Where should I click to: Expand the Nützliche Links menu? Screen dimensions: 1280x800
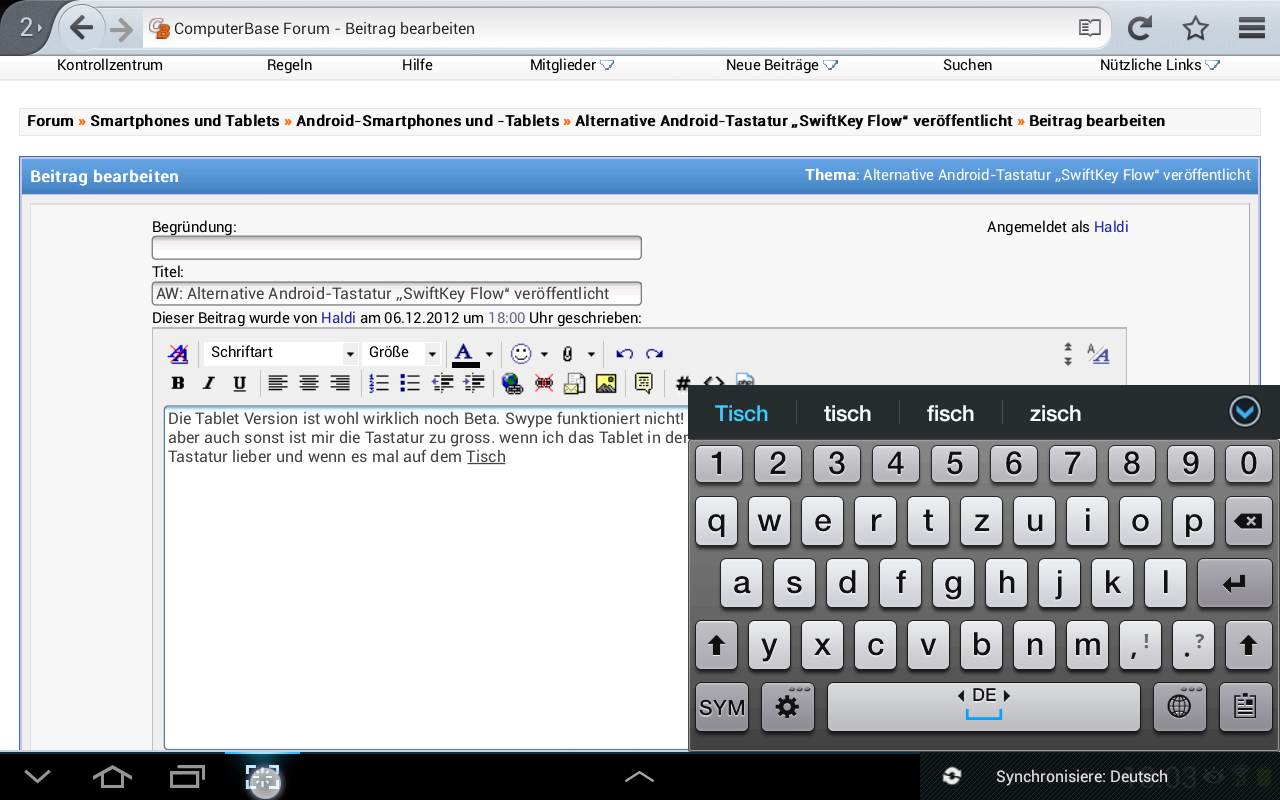point(1160,65)
